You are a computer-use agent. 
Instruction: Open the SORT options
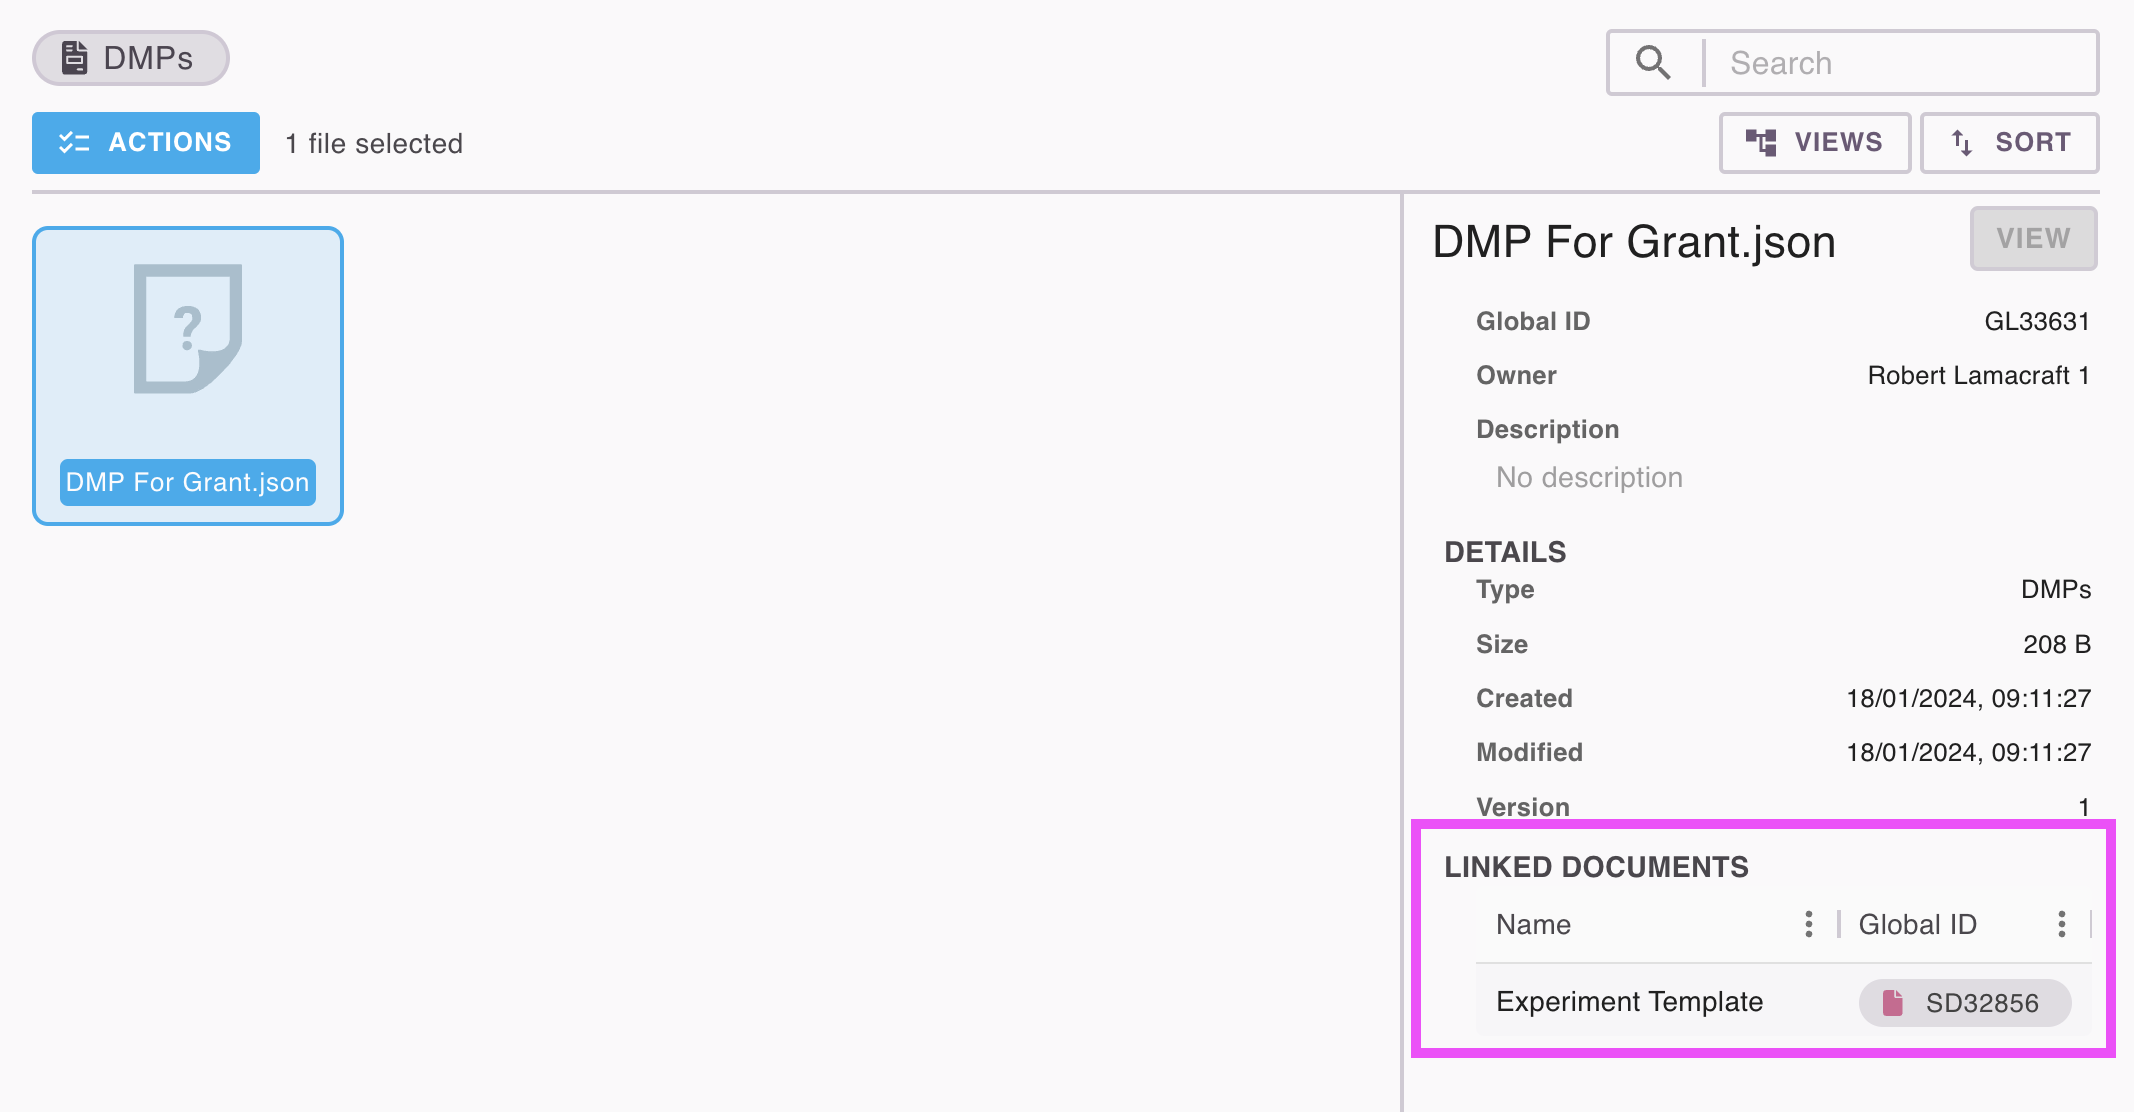(2009, 143)
